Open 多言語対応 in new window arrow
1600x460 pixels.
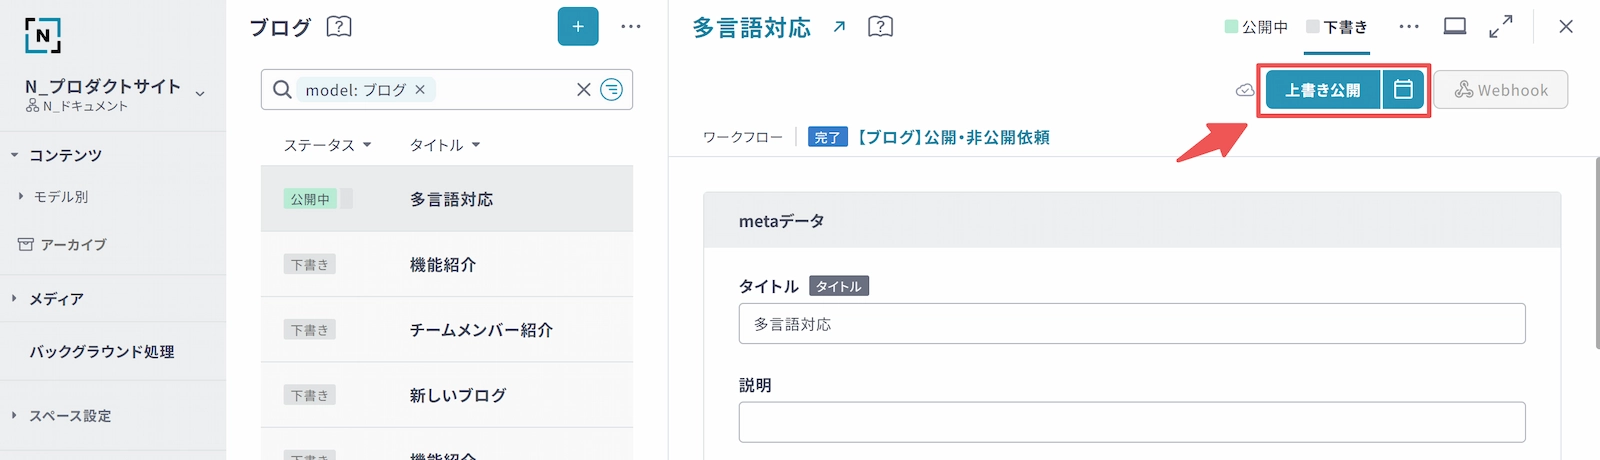[839, 27]
